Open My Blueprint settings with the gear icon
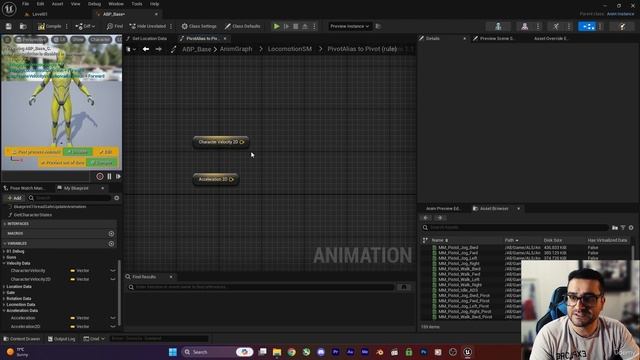640x360 pixels. (117, 198)
